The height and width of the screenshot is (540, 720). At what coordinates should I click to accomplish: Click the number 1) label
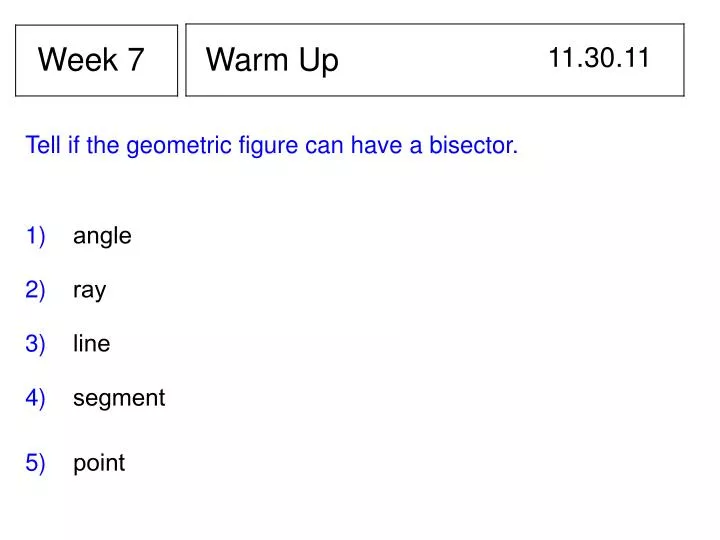tap(35, 236)
